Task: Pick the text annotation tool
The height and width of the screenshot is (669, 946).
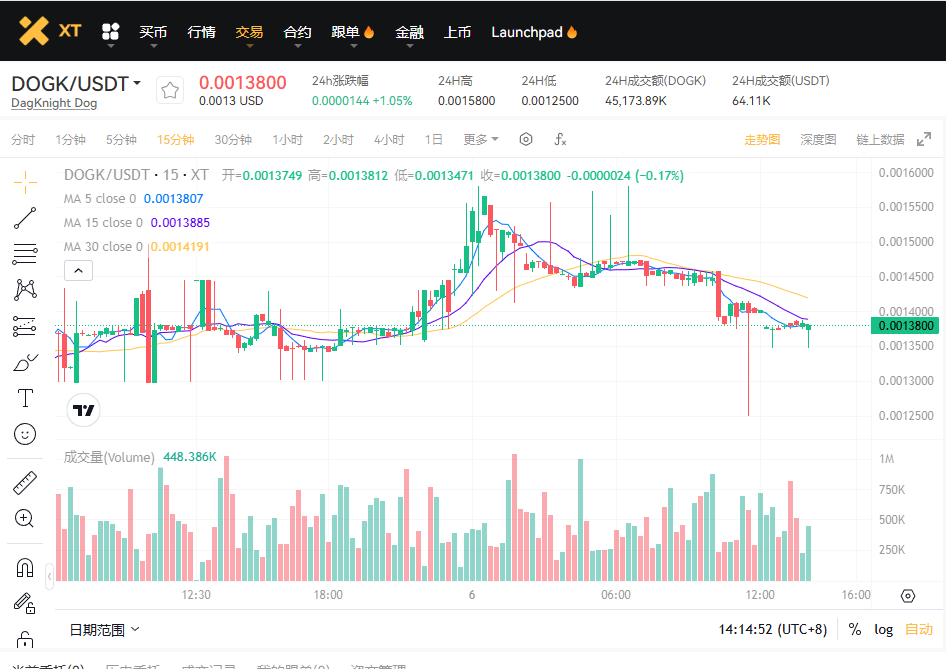Action: point(26,398)
